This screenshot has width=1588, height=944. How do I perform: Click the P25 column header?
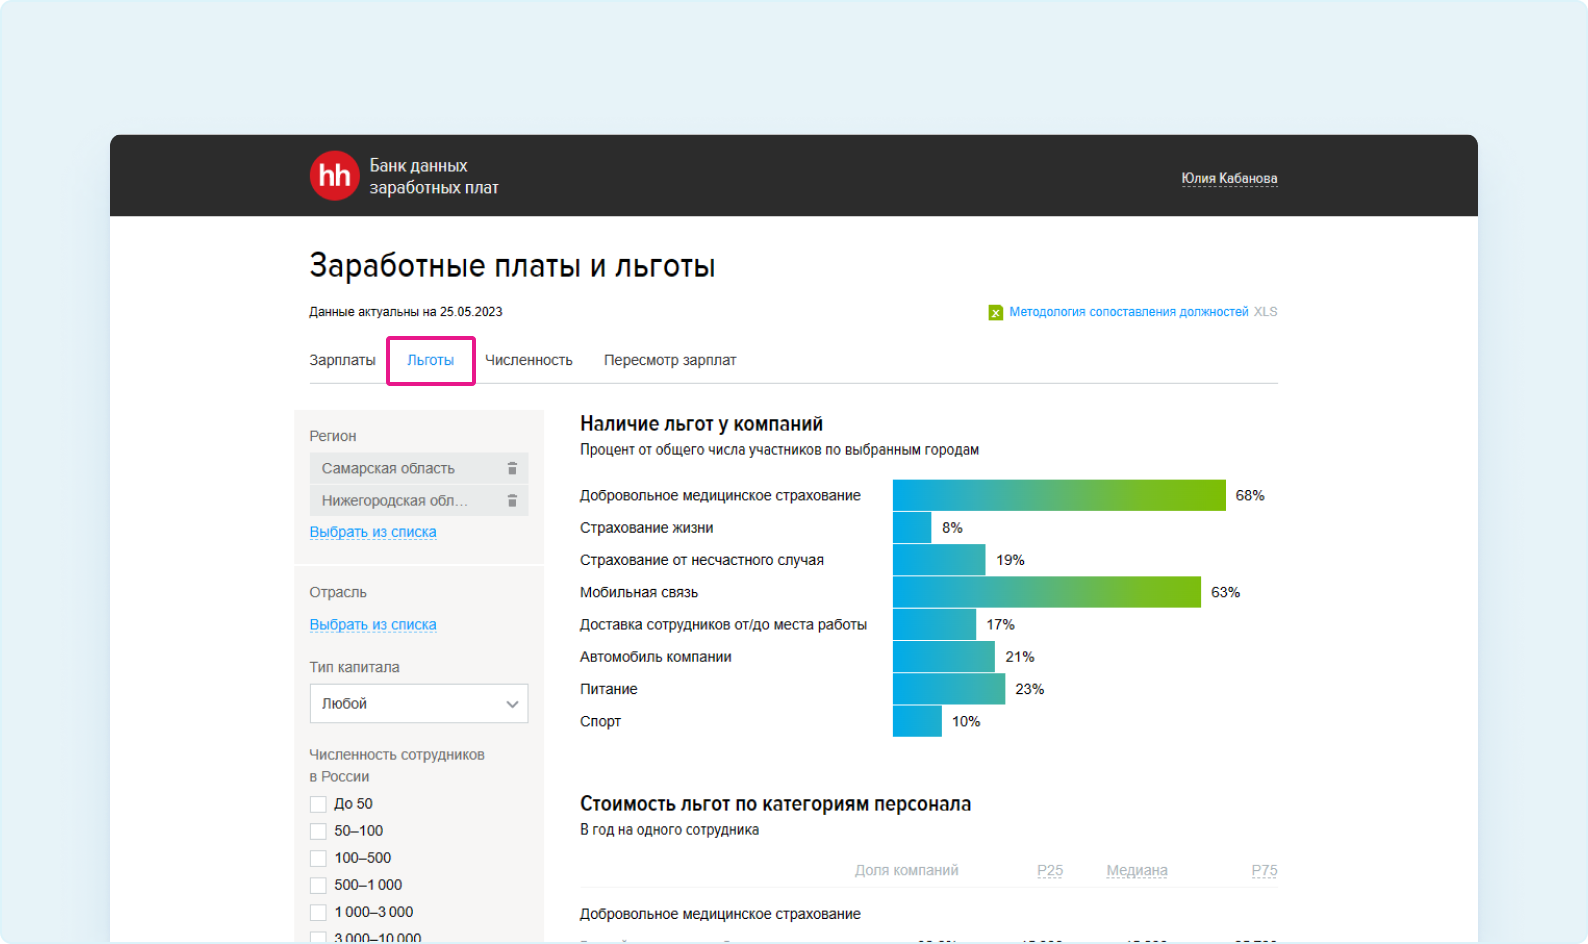1050,870
